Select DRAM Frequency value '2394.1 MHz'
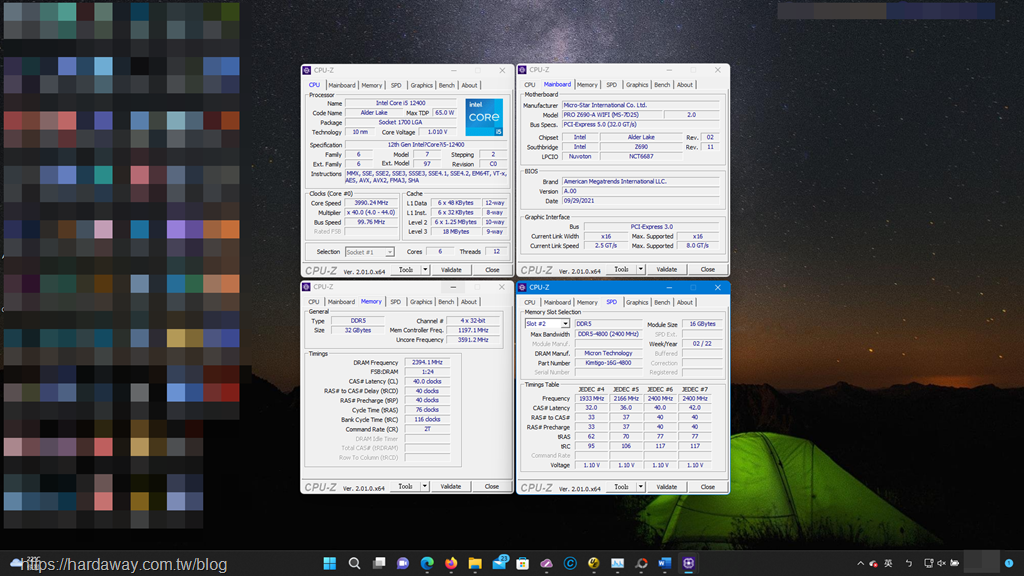The height and width of the screenshot is (576, 1024). [x=427, y=362]
